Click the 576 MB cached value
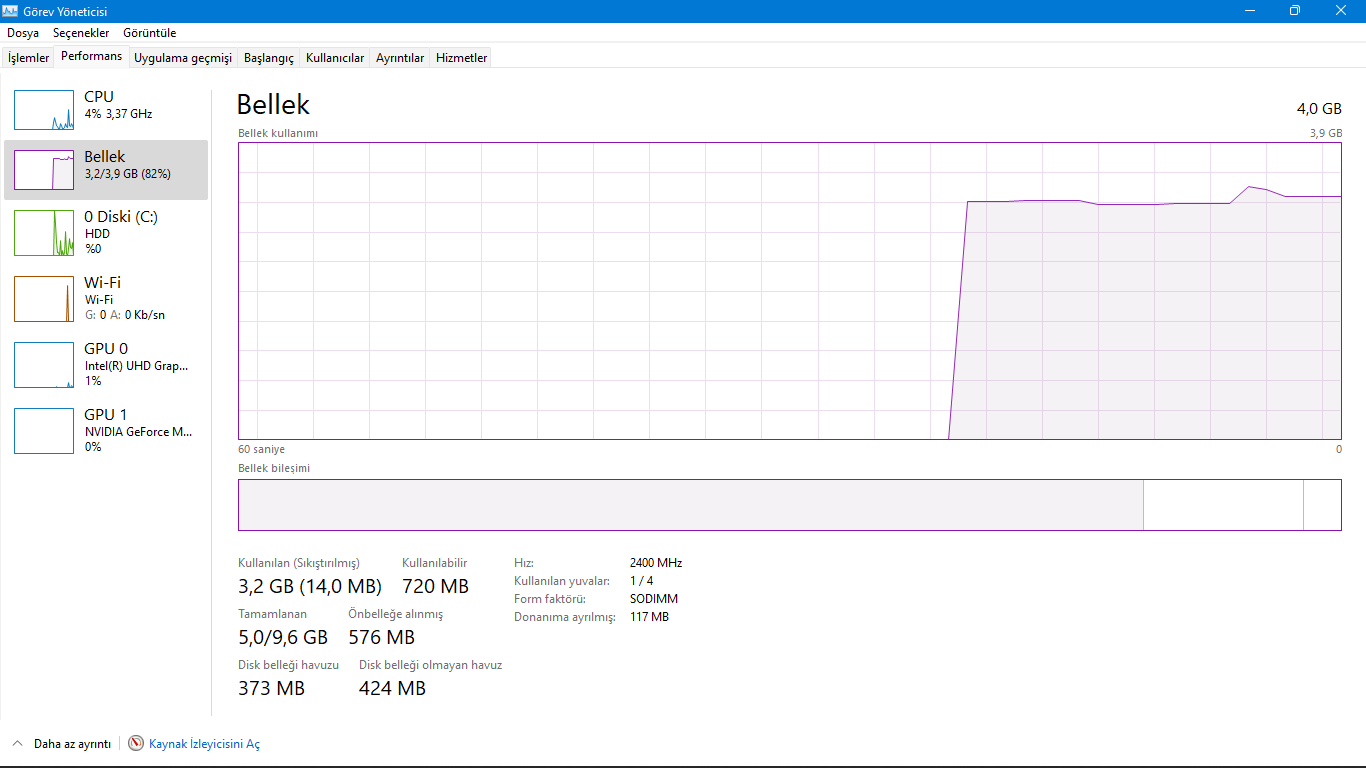1366x768 pixels. pos(381,637)
